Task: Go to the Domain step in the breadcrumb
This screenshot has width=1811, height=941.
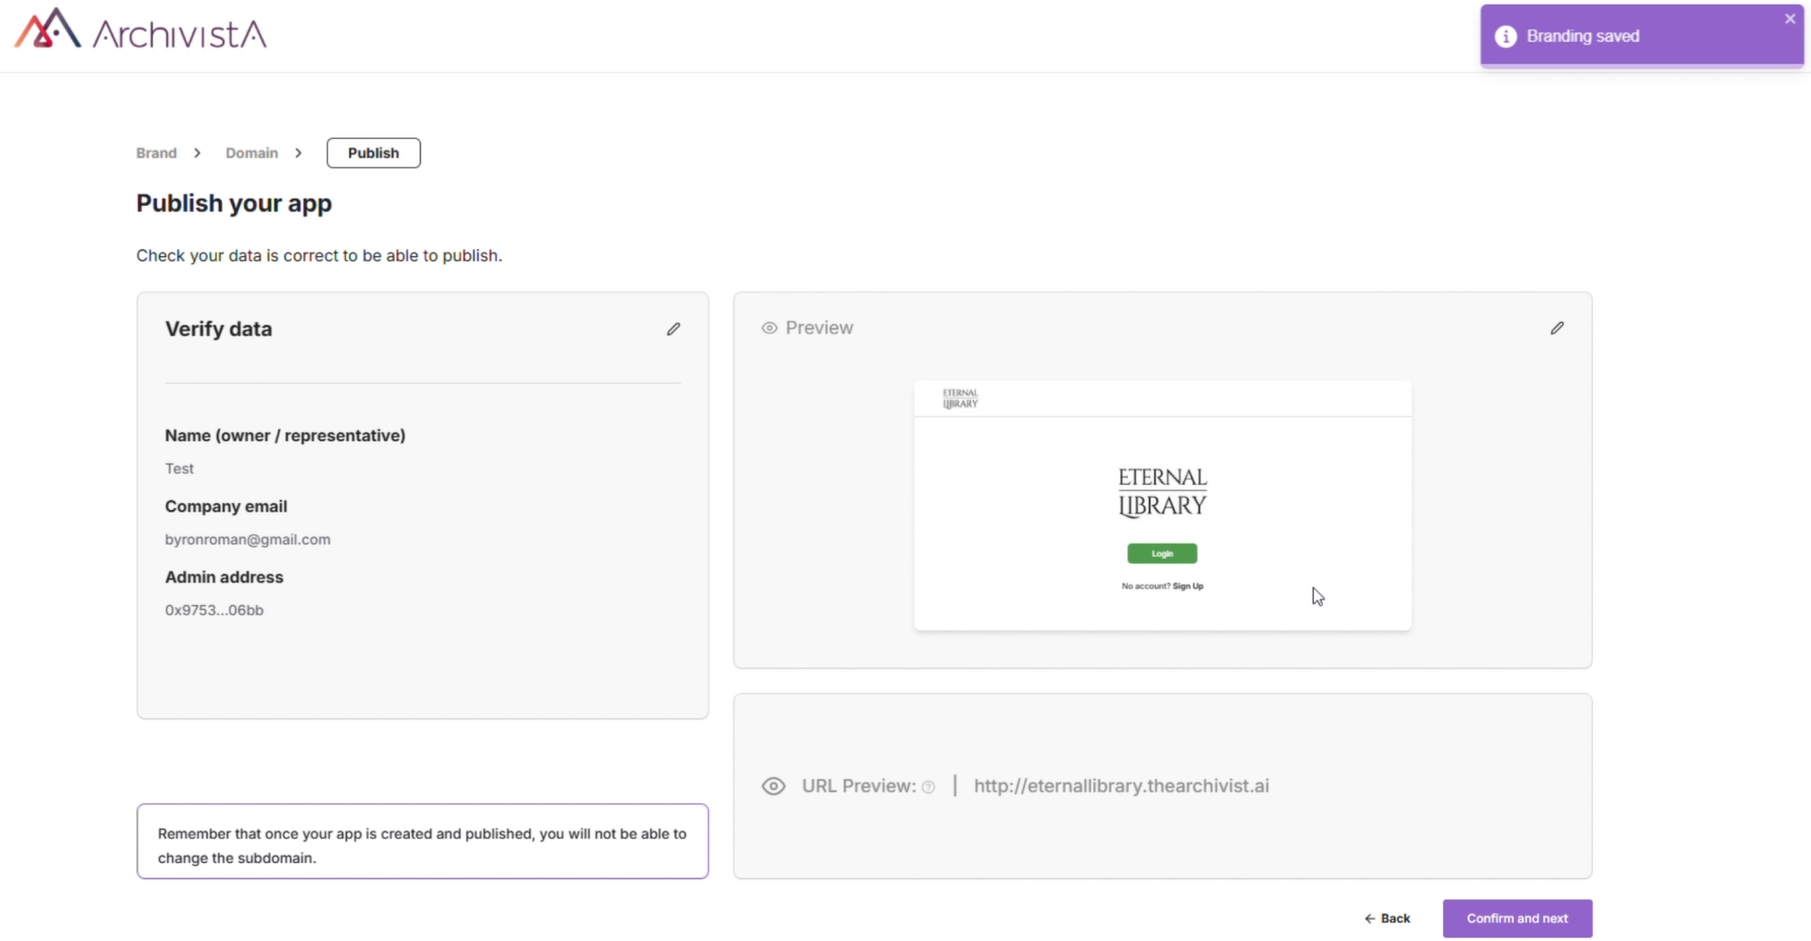Action: (251, 153)
